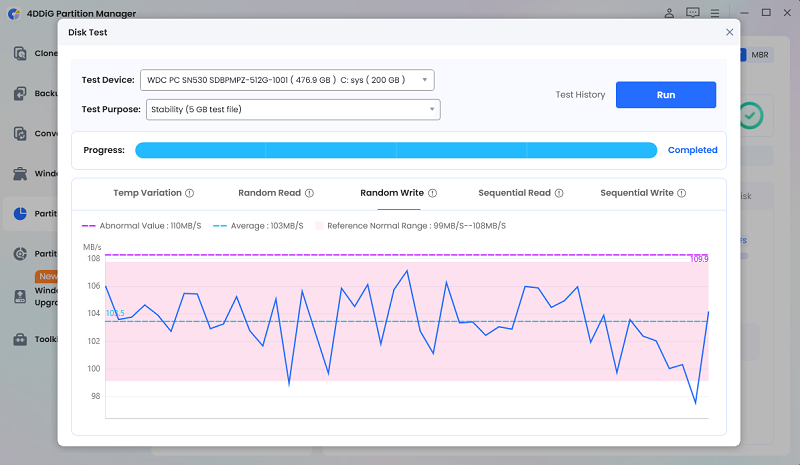Switch to Random Read tab
This screenshot has height=465, width=800.
tap(269, 193)
